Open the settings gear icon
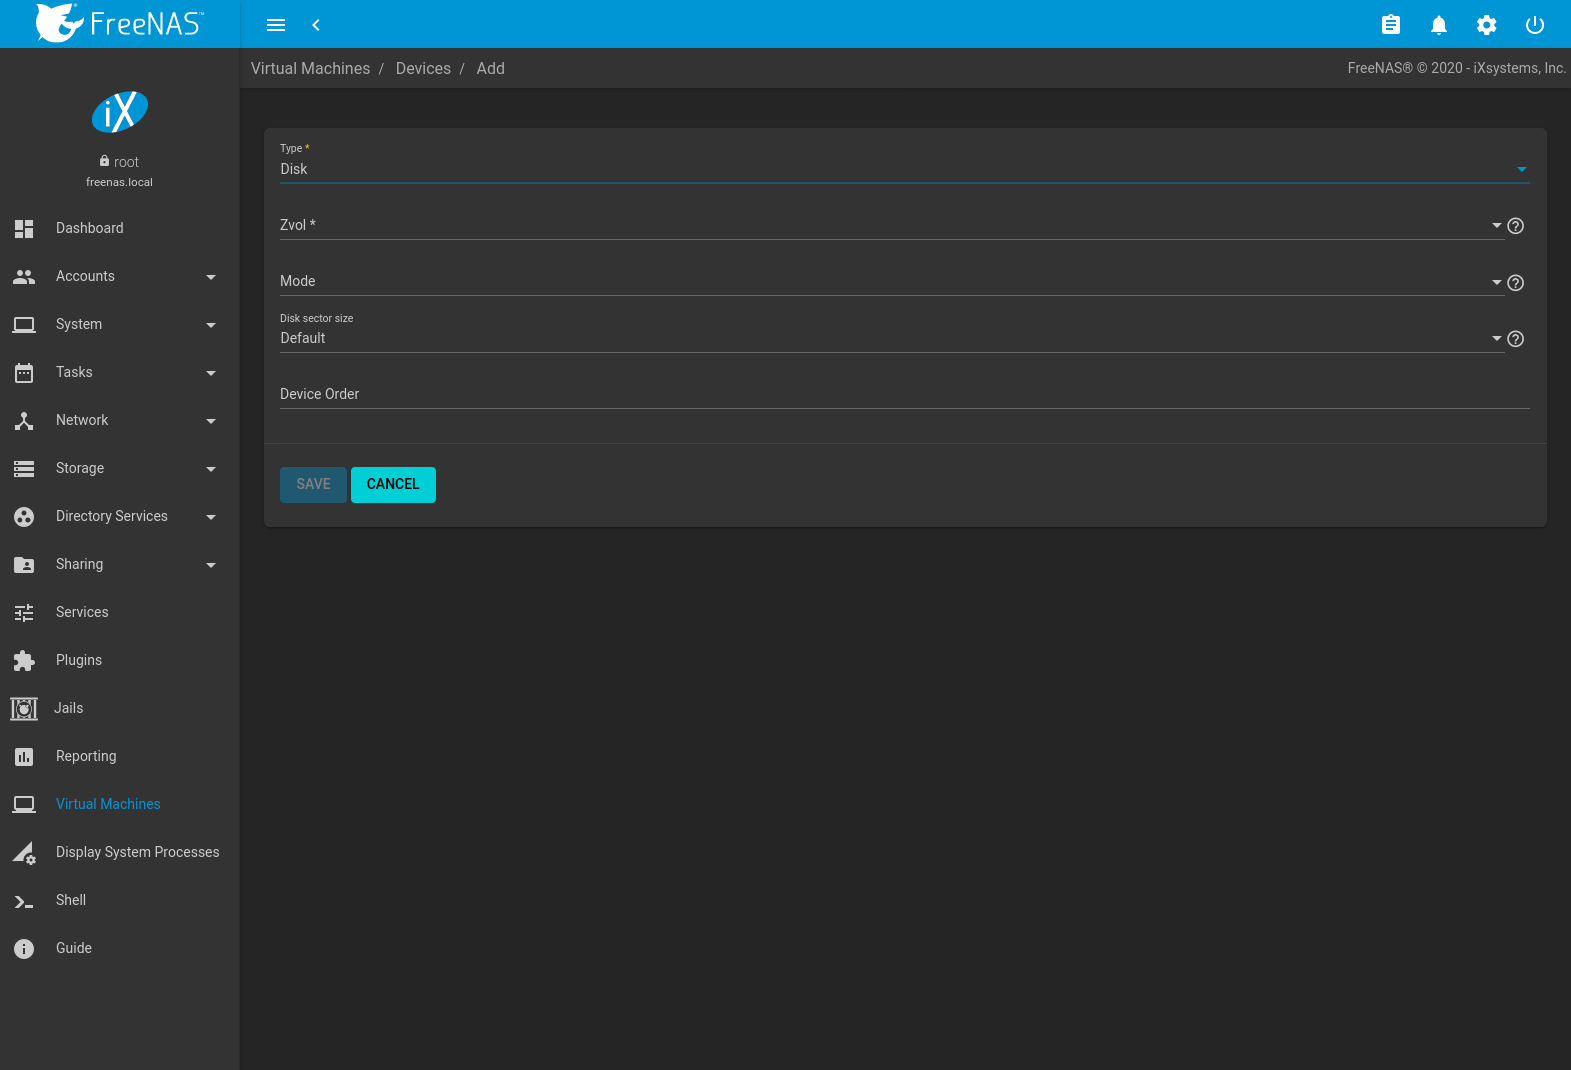This screenshot has height=1070, width=1571. point(1486,25)
